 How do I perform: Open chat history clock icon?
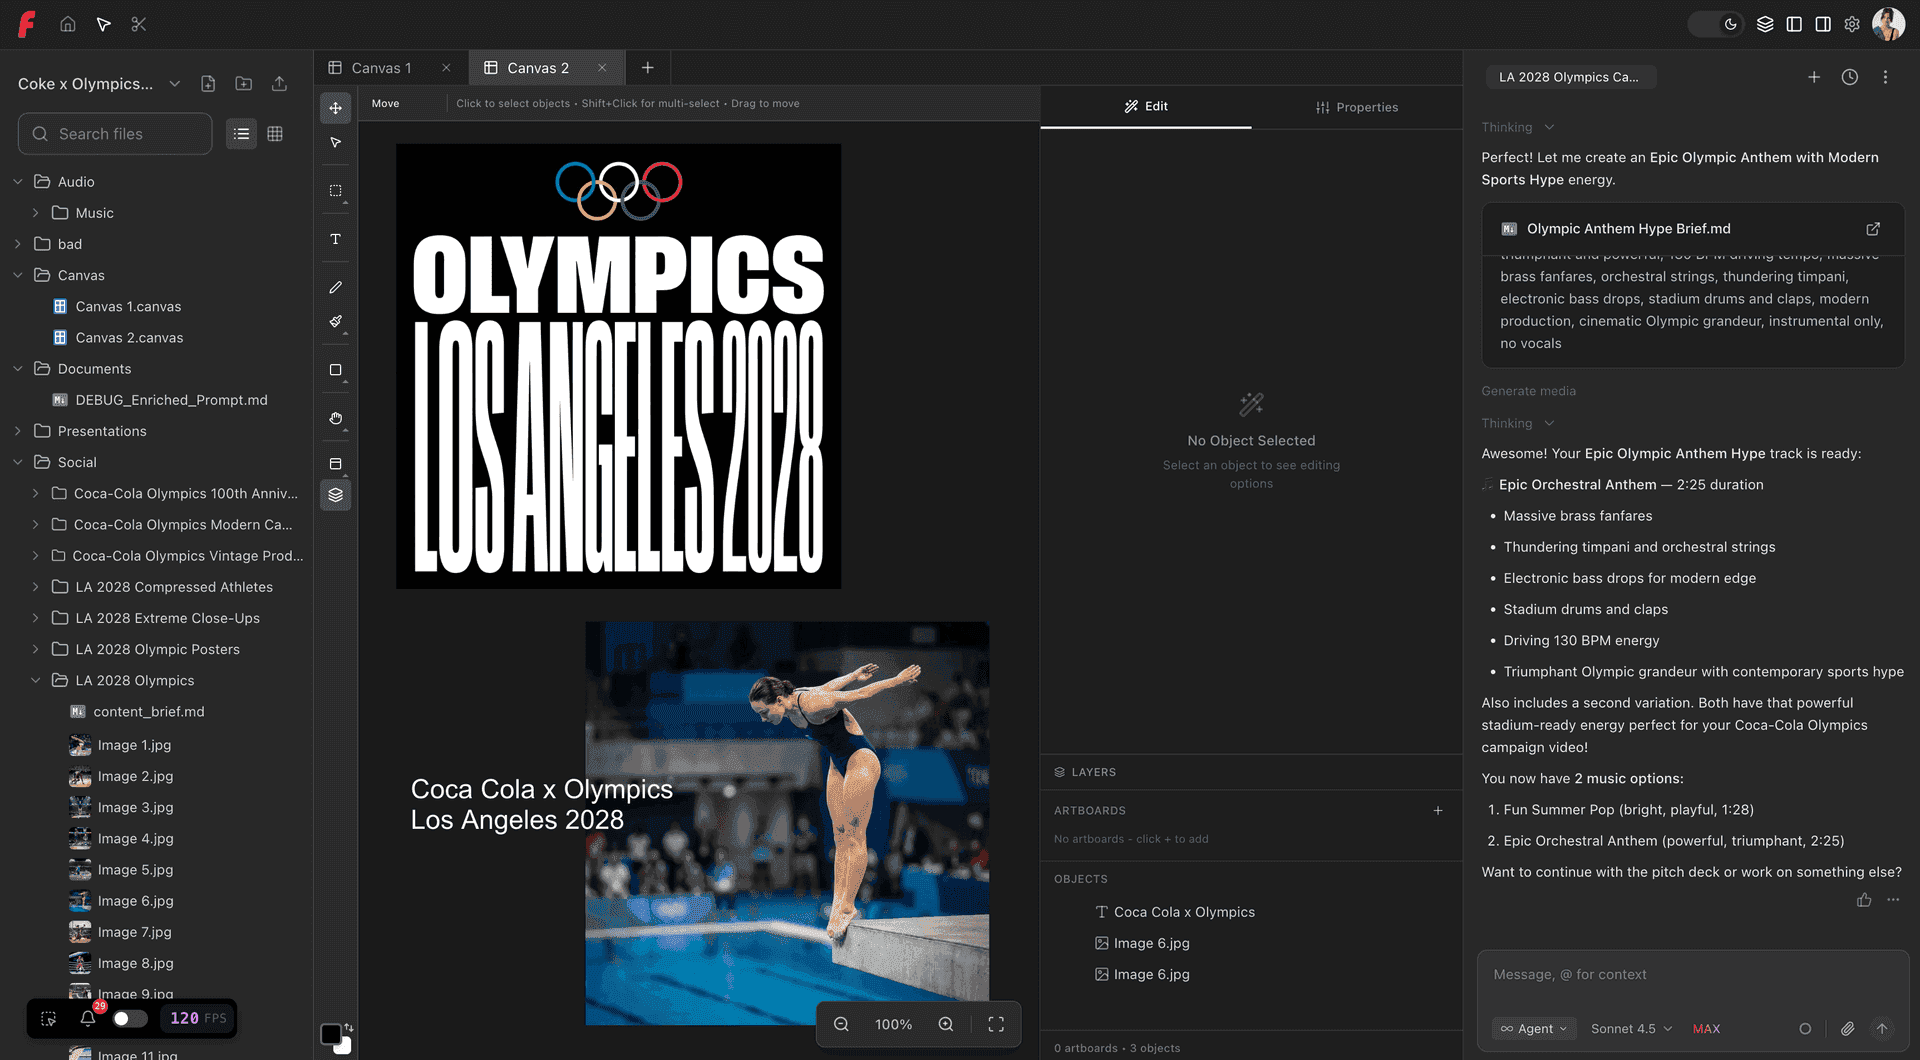(1849, 77)
